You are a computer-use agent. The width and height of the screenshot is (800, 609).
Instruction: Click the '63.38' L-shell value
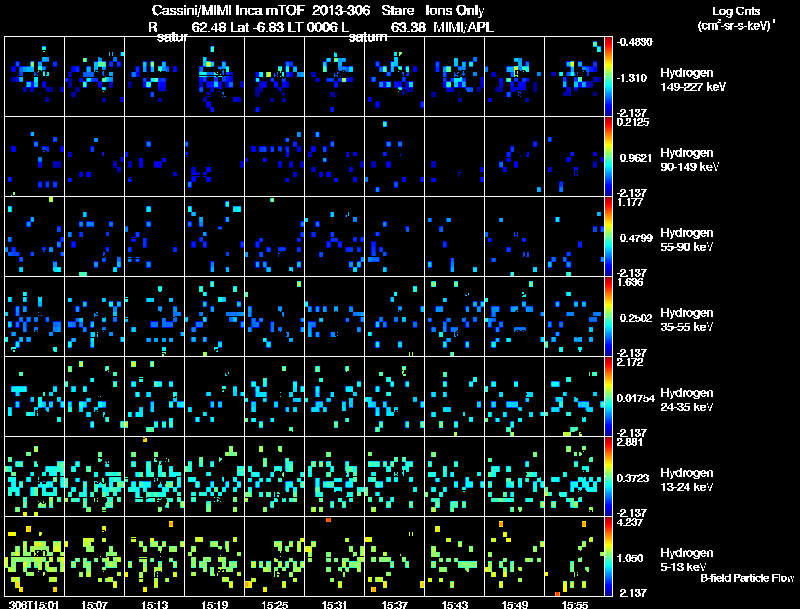(408, 27)
